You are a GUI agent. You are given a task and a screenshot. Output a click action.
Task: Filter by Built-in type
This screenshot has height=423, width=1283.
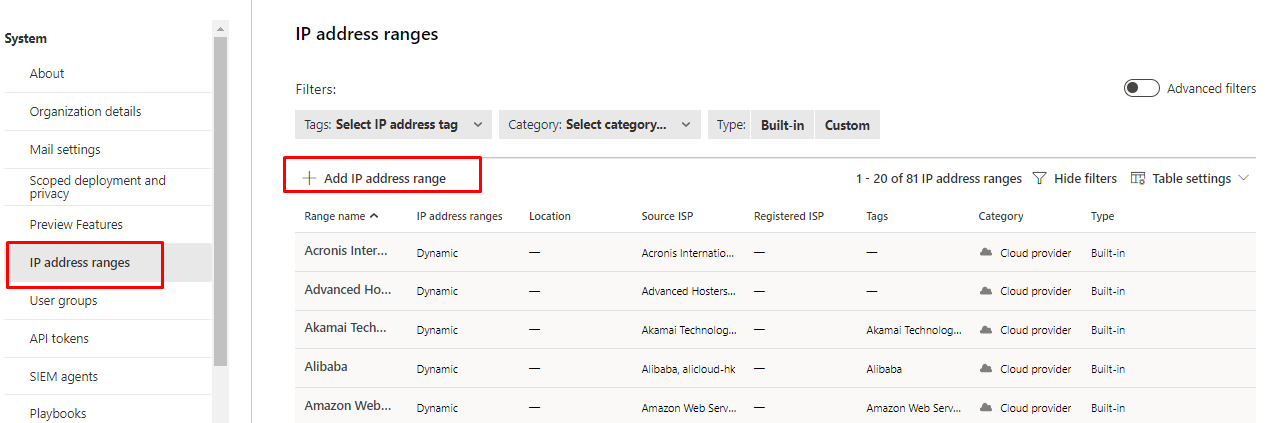coord(782,125)
